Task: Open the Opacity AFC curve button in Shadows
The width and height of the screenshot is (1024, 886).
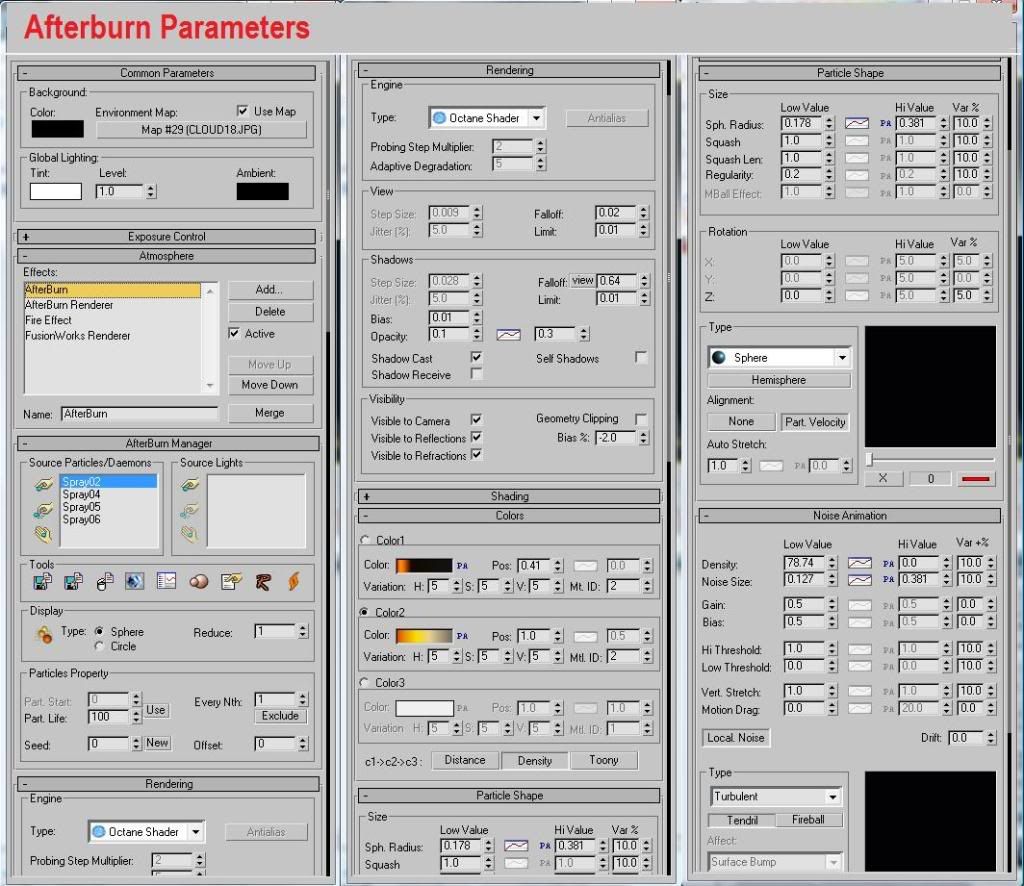Action: 508,335
